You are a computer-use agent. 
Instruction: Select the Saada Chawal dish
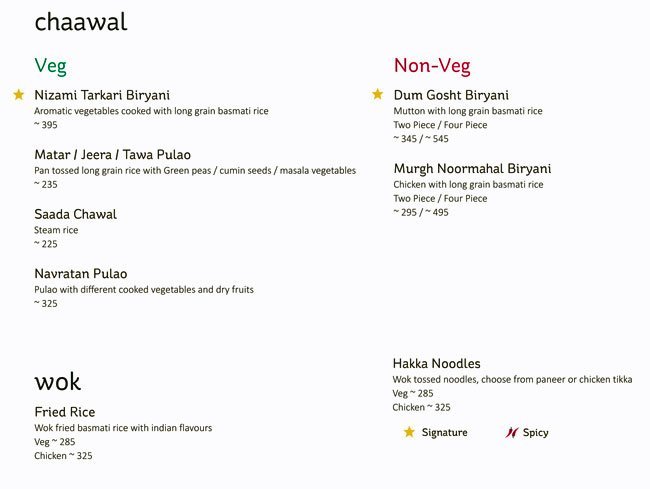coord(75,214)
